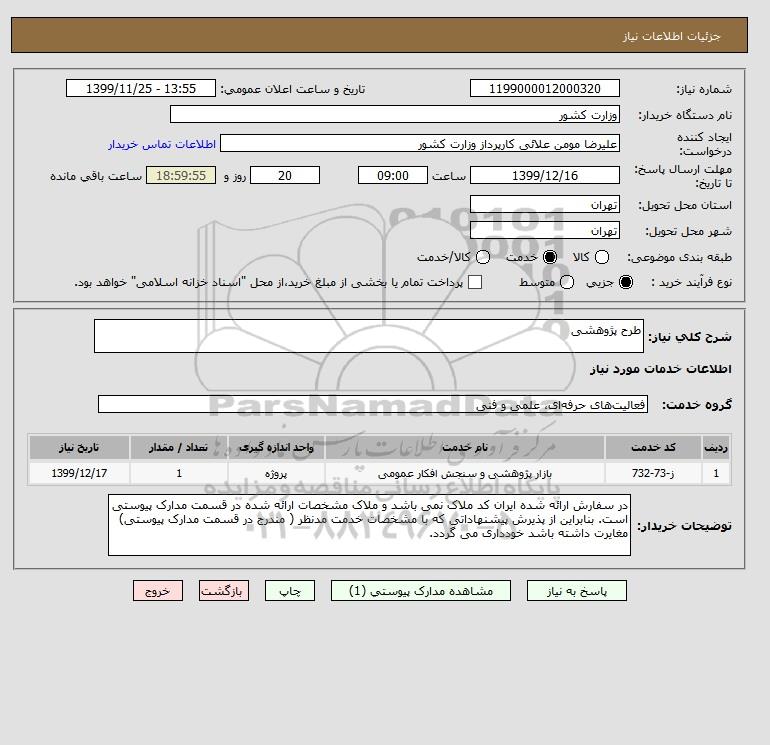This screenshot has height=745, width=770.
Task: Click the ساعت باقی مانده label
Action: (96, 176)
